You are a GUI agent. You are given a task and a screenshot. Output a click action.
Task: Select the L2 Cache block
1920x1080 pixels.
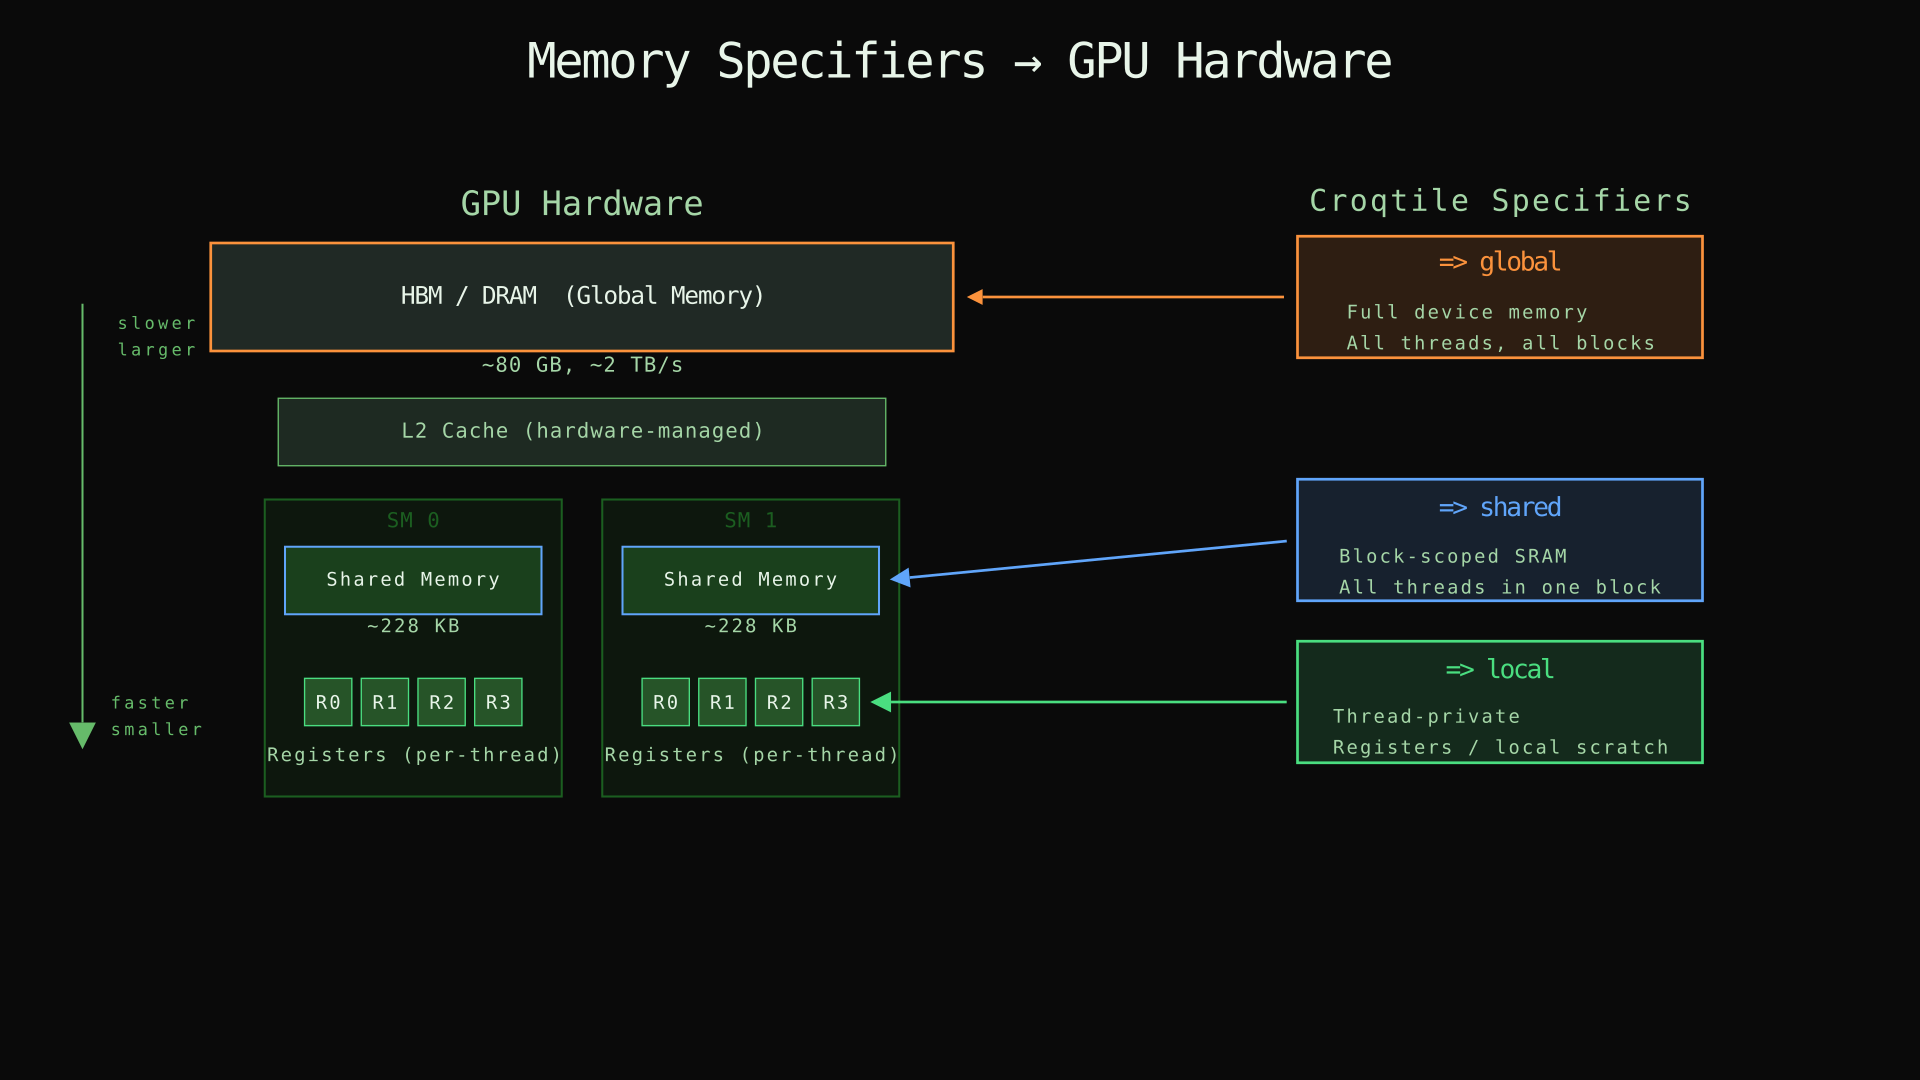581,431
